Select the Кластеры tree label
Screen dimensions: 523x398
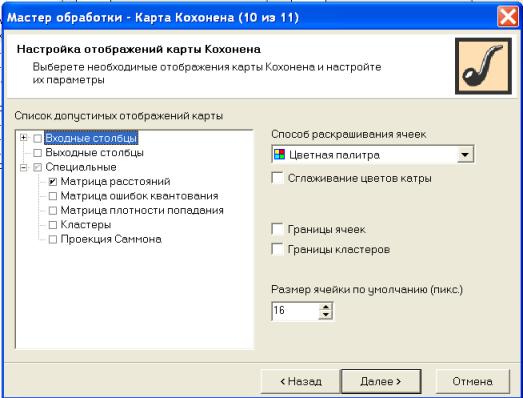pos(86,225)
